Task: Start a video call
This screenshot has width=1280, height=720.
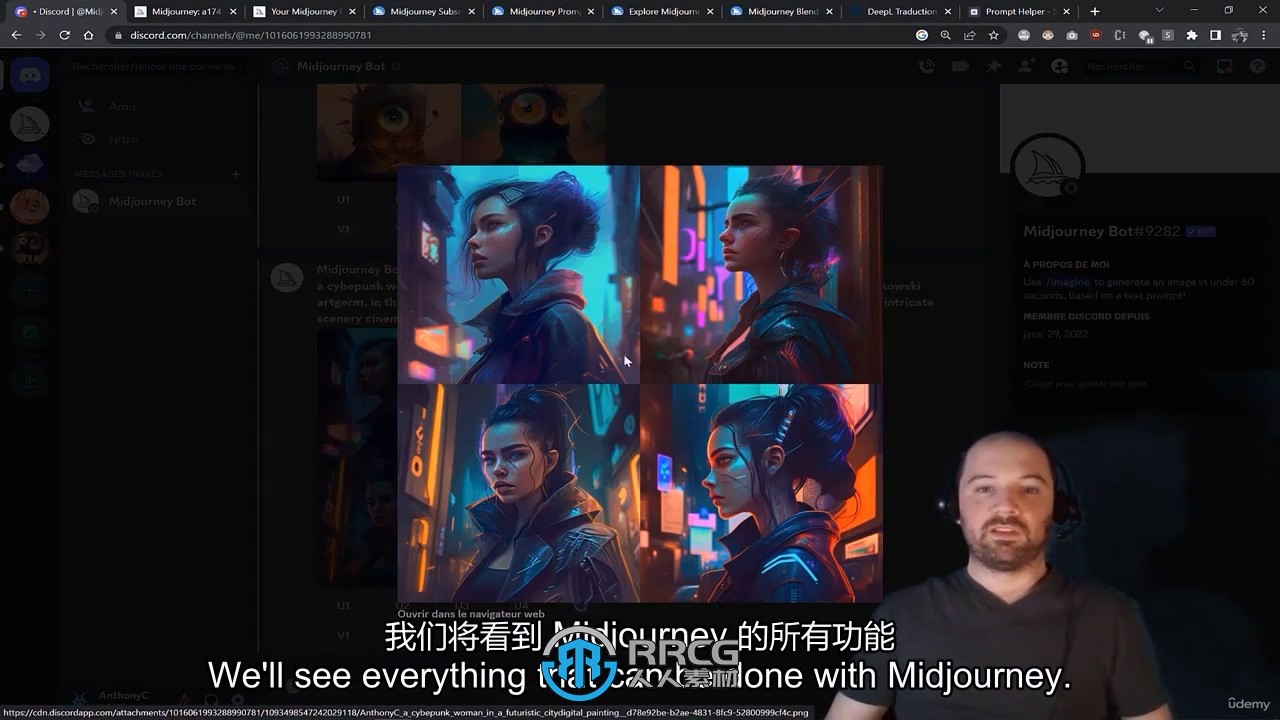Action: point(960,66)
